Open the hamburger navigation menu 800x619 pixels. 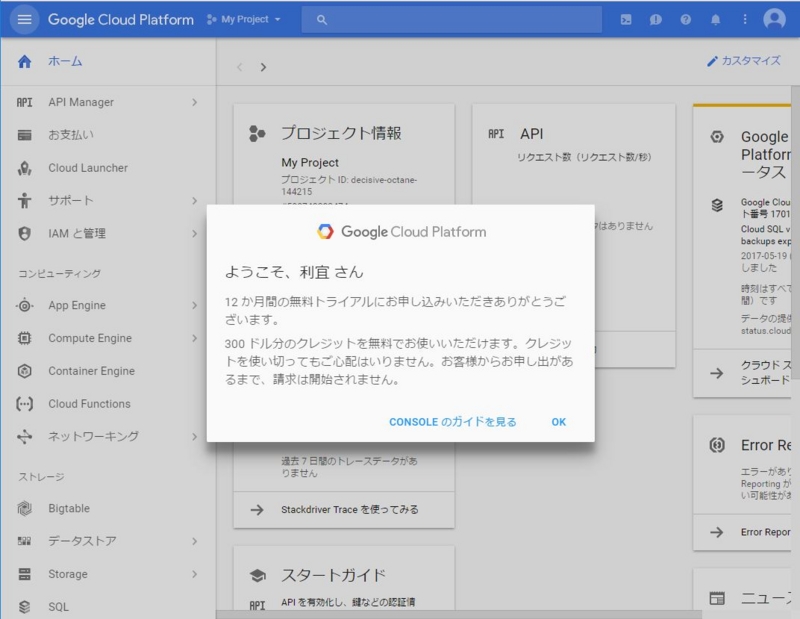(x=24, y=20)
